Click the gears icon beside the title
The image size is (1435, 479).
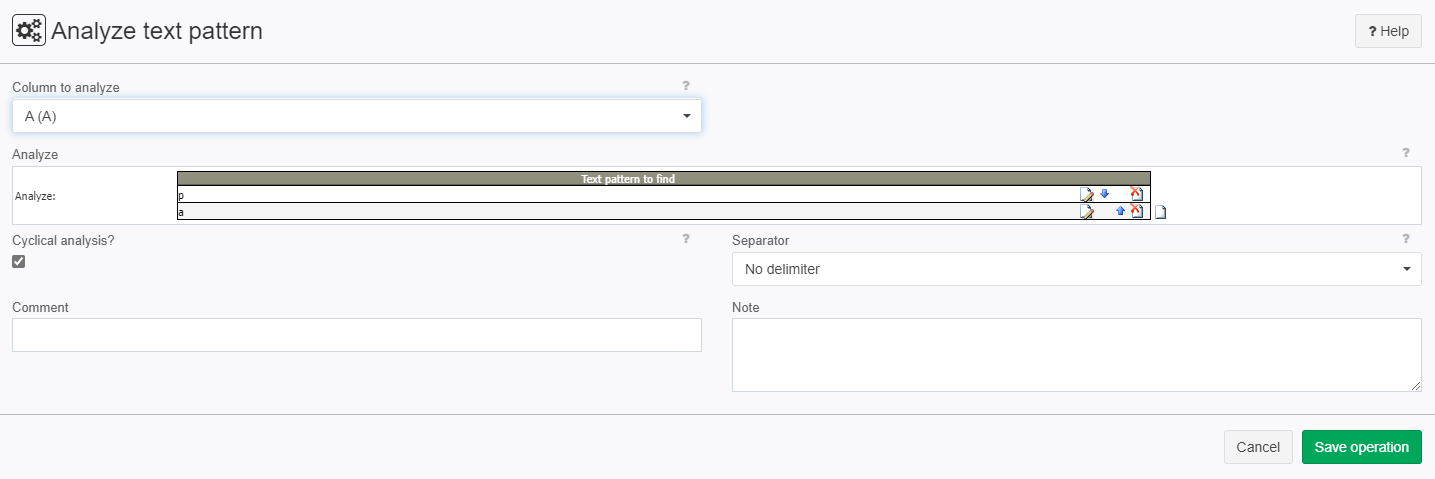point(29,31)
